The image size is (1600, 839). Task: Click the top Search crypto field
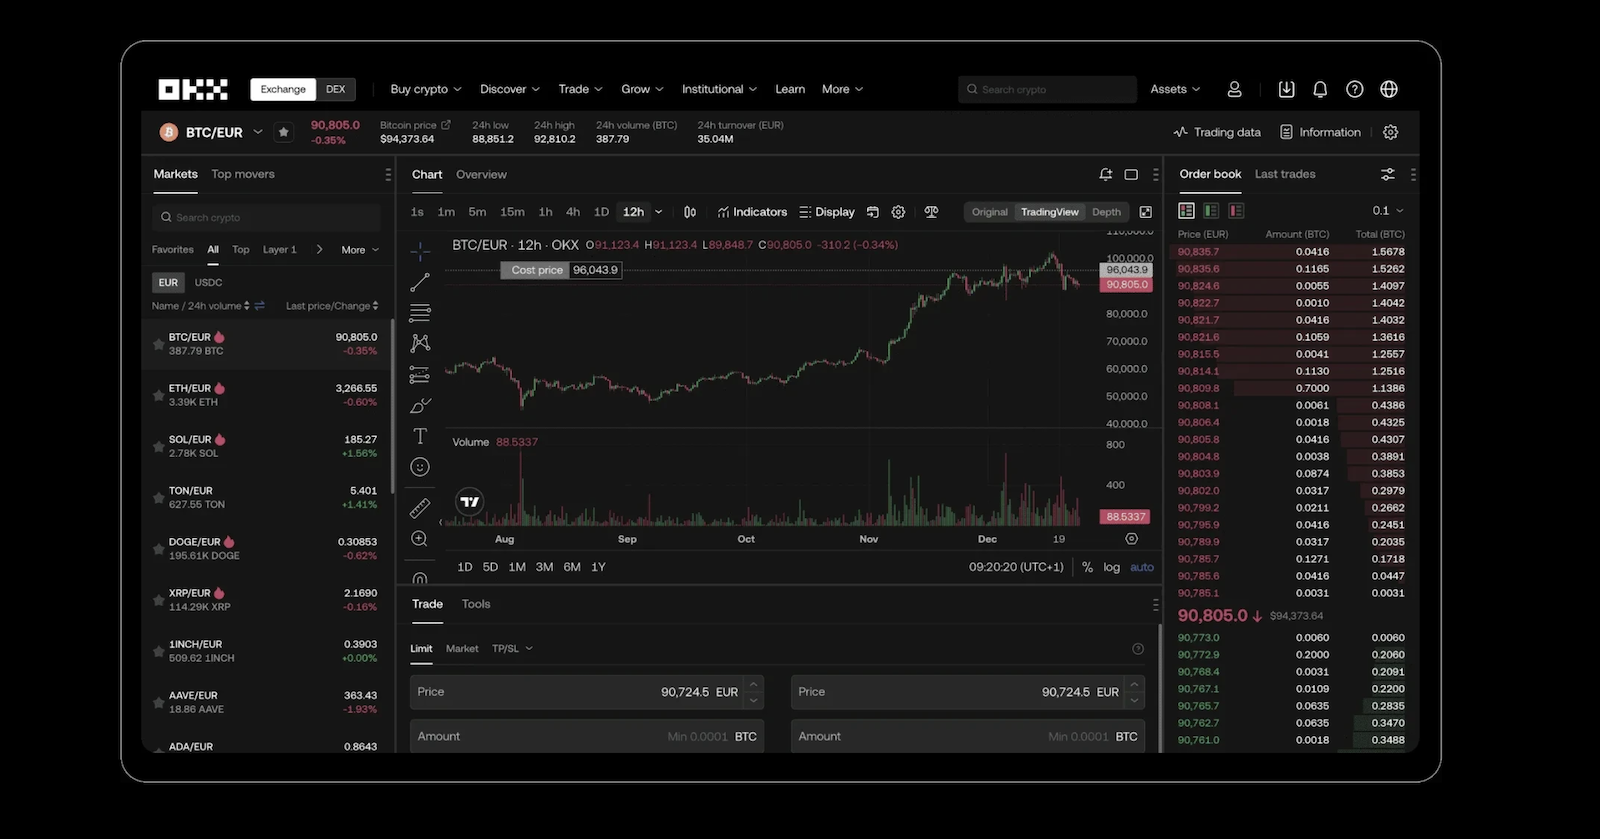point(1047,89)
